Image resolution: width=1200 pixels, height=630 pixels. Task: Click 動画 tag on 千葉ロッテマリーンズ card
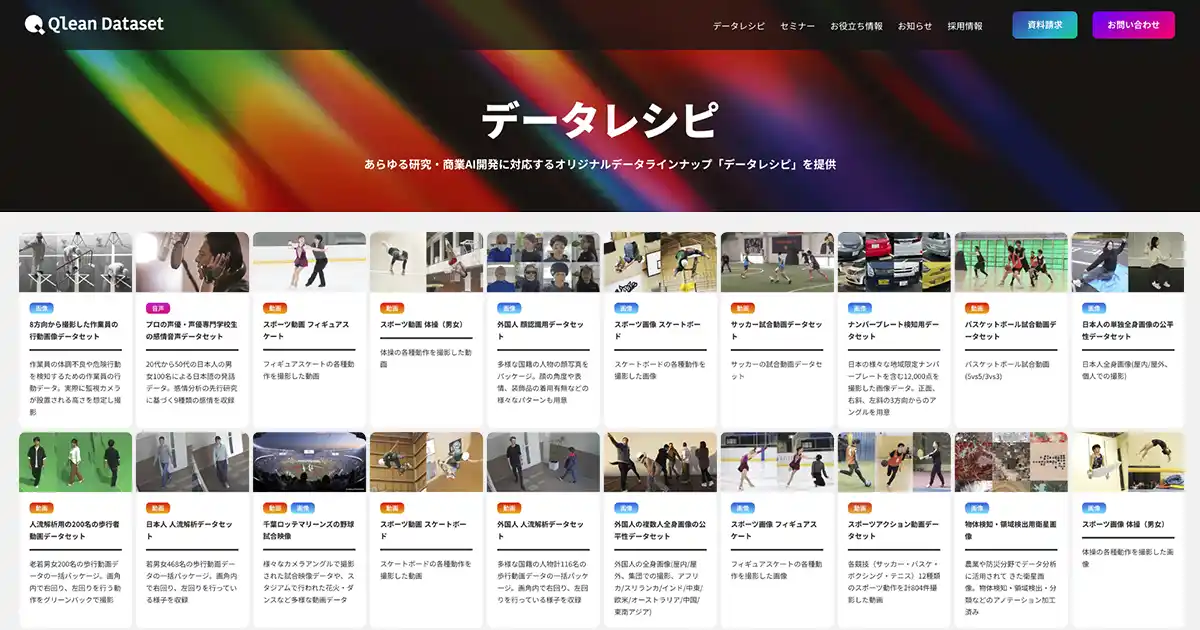tap(275, 508)
